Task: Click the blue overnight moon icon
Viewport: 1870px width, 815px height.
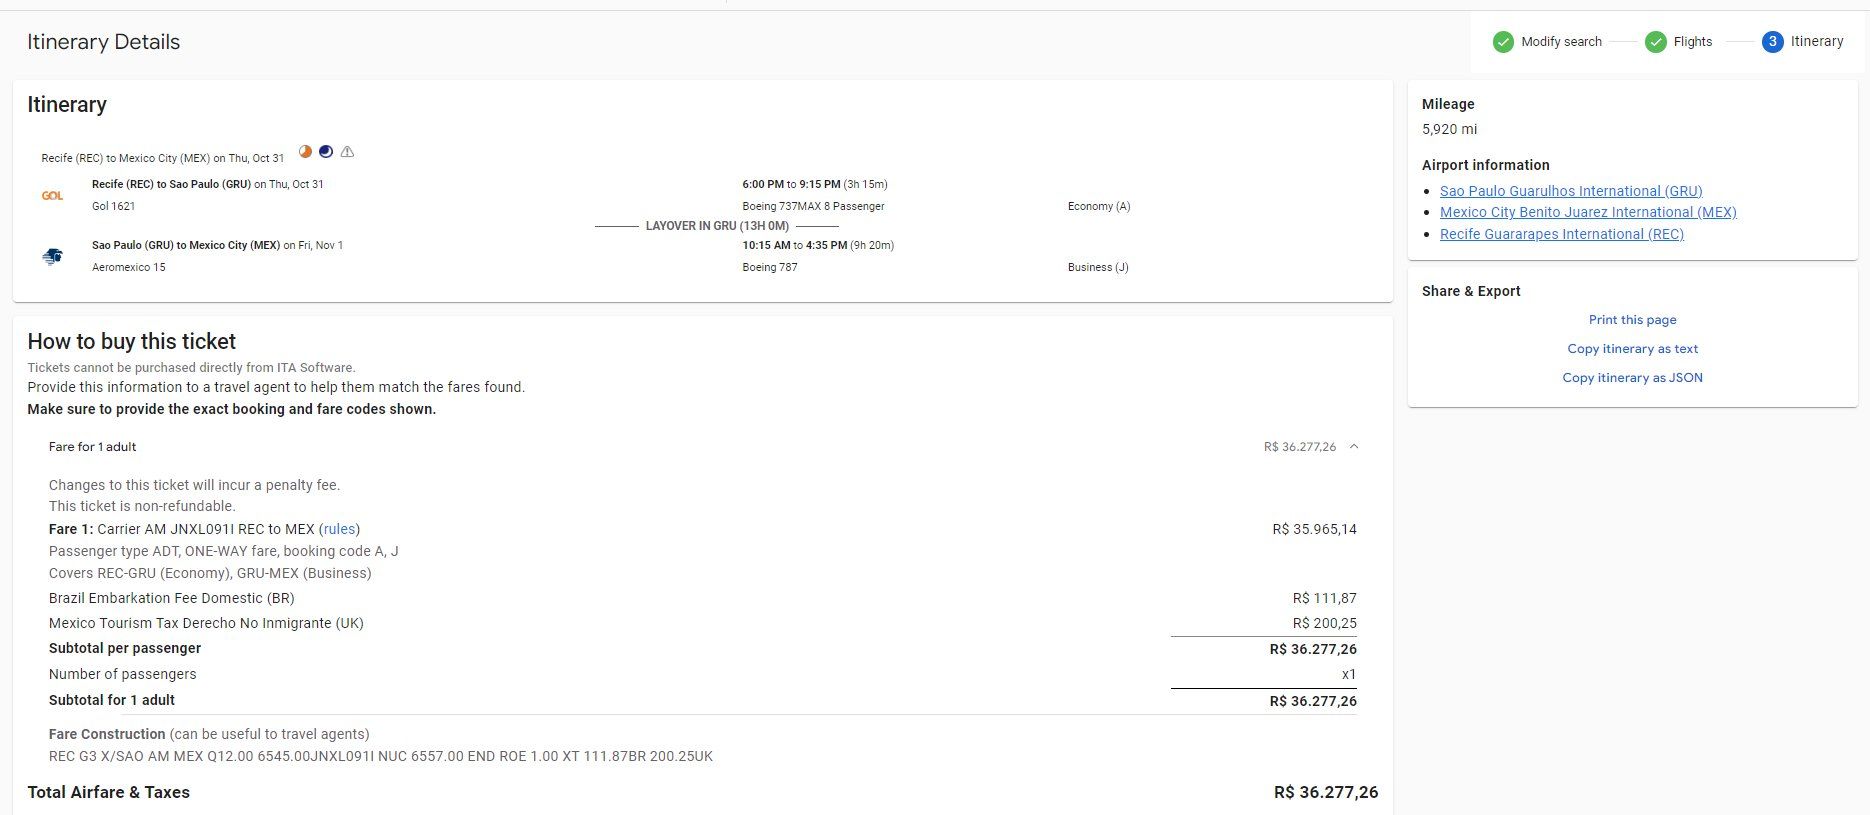Action: click(x=326, y=152)
